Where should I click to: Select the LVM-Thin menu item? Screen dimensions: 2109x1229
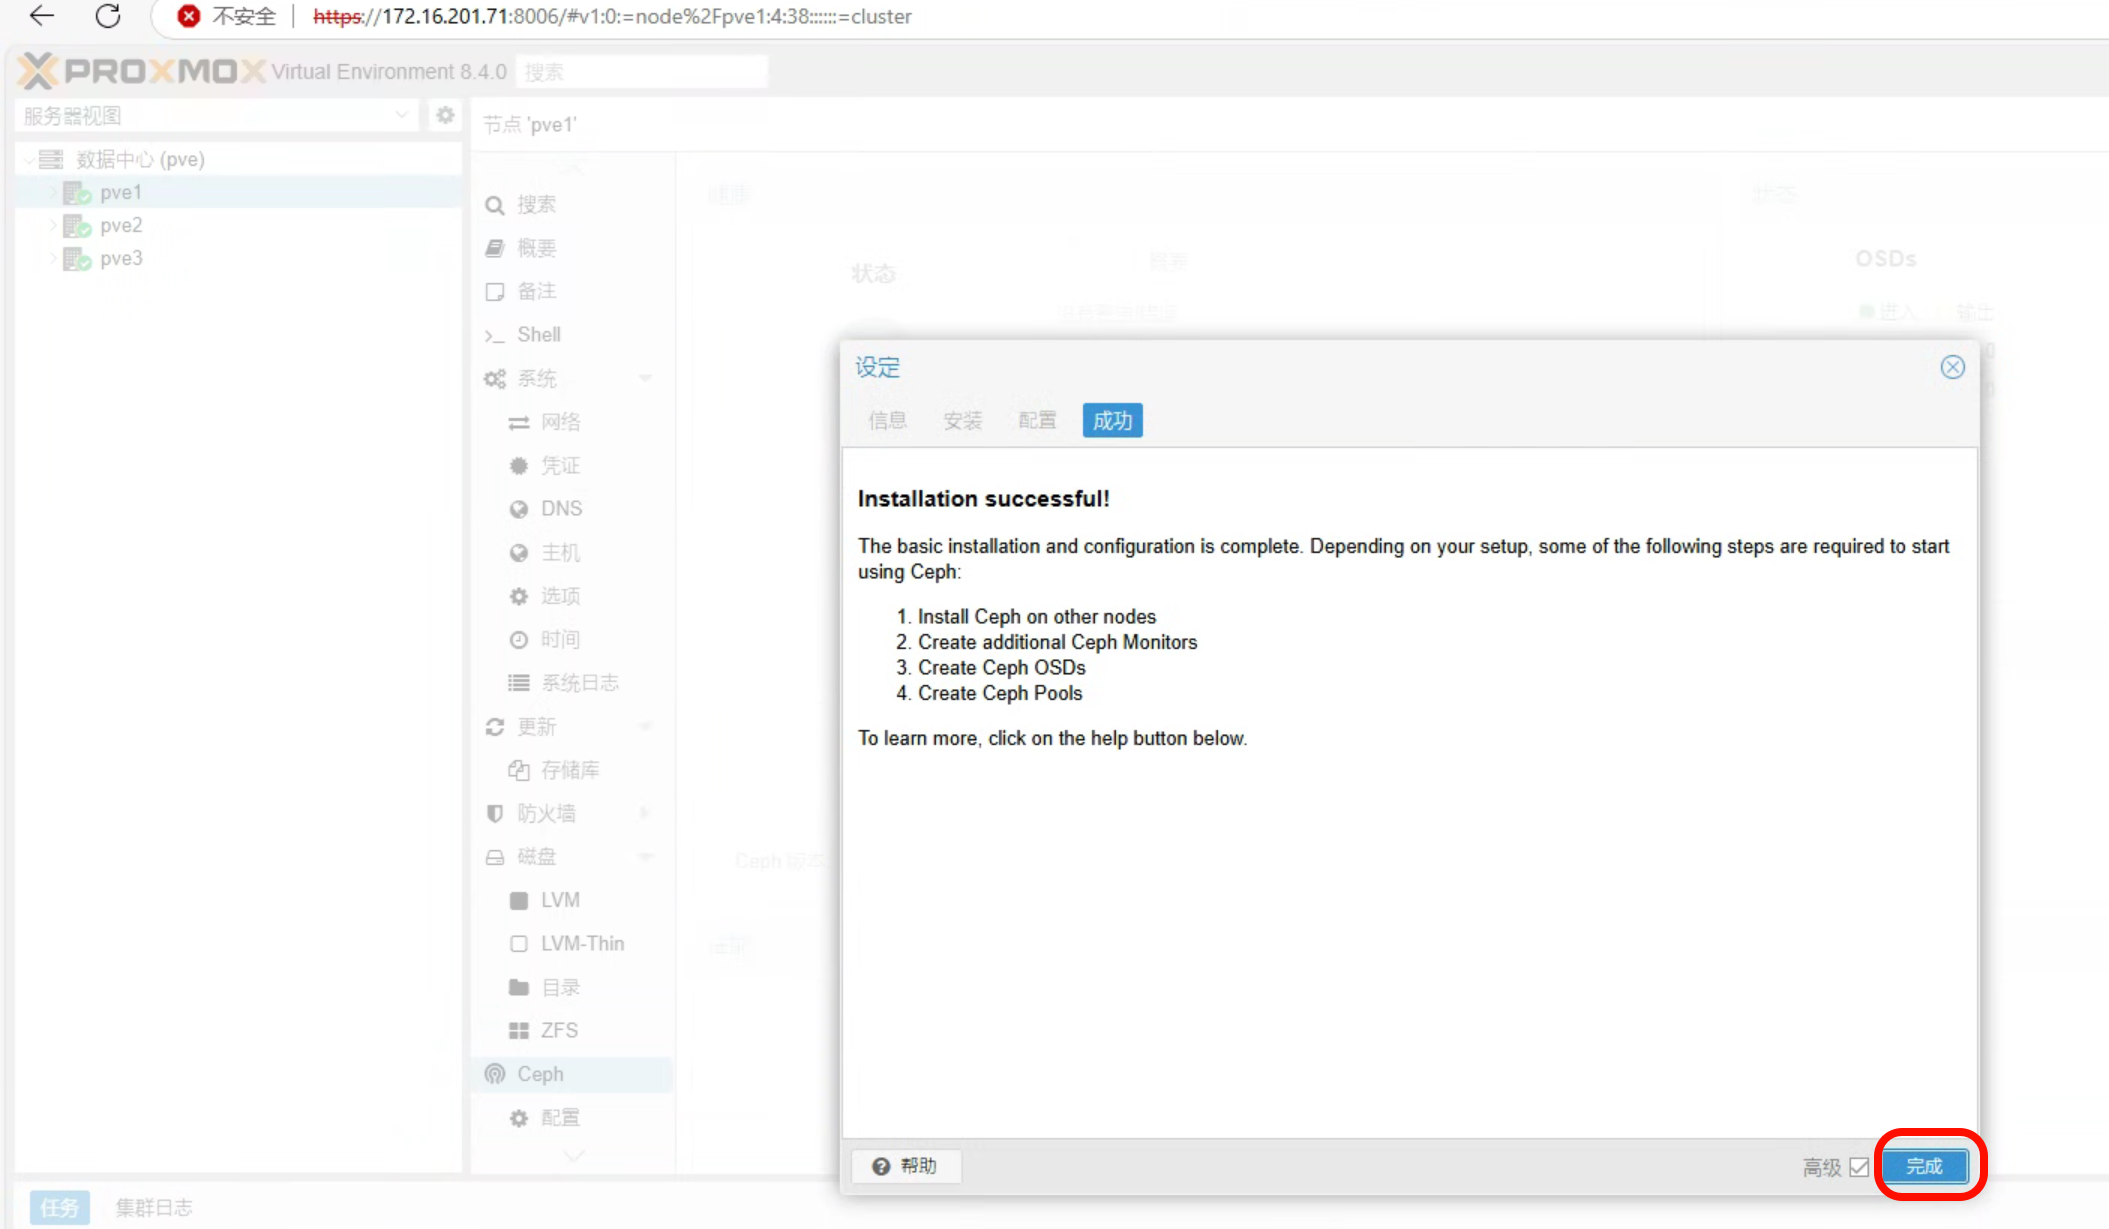tap(582, 943)
